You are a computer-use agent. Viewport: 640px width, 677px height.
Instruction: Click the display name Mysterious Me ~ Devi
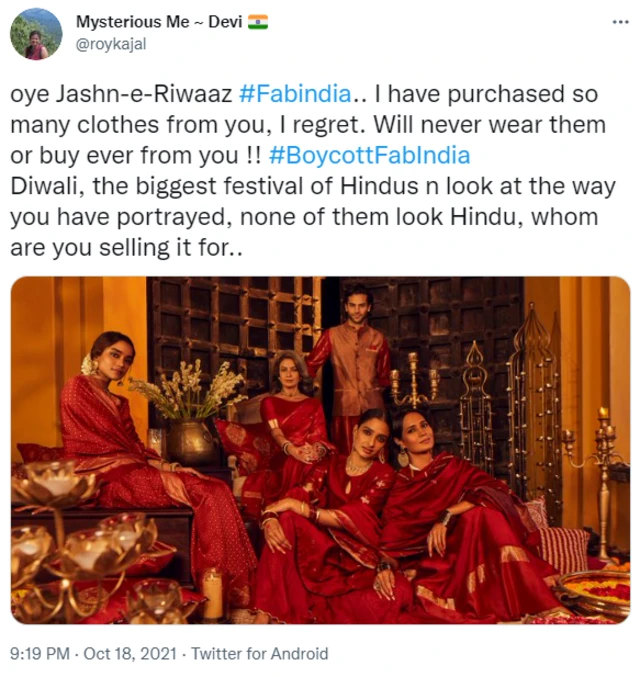158,22
